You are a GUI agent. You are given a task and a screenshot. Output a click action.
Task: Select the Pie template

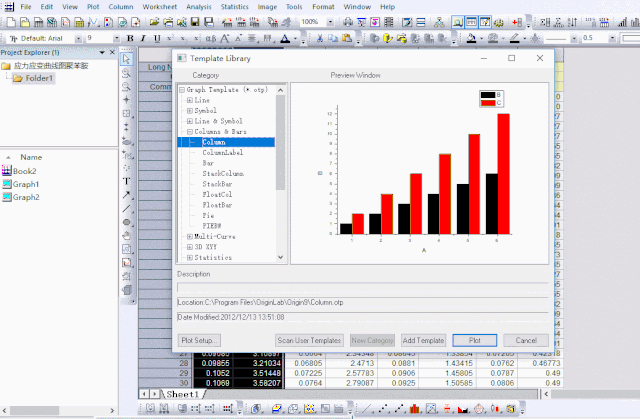coord(208,215)
